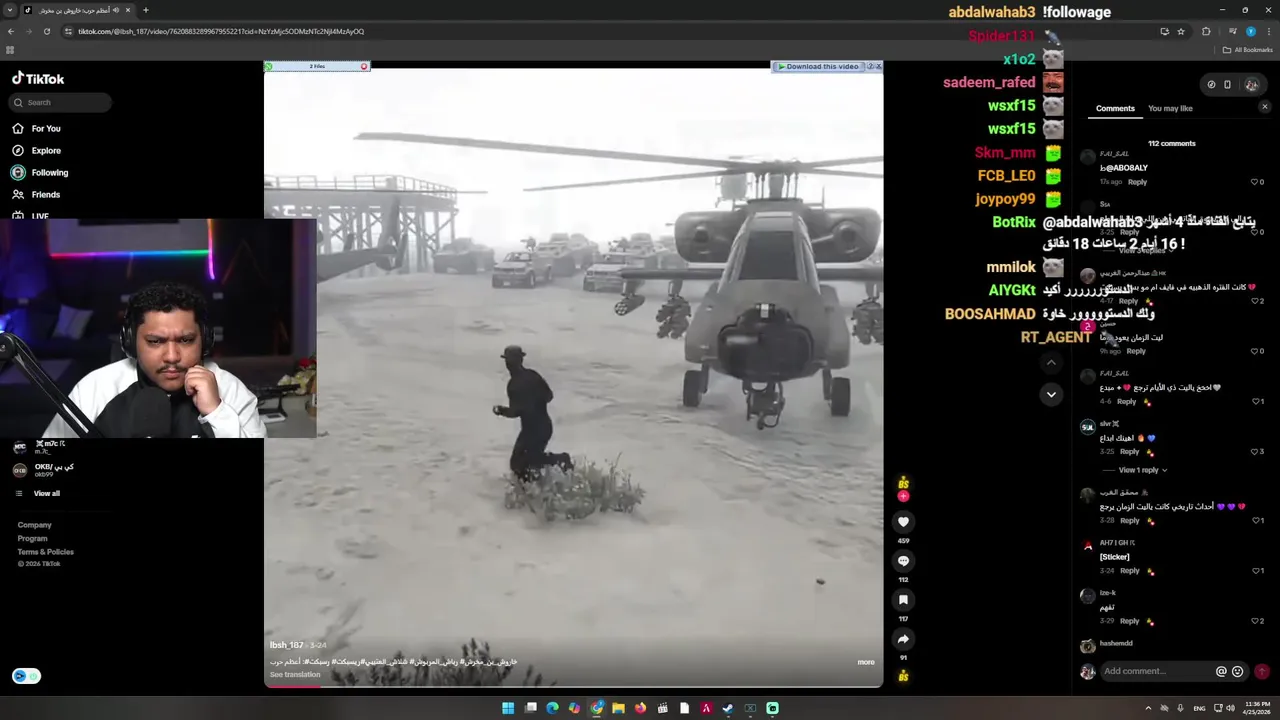Expand the caption with the more link
Screen dimensions: 1280x720
point(866,662)
